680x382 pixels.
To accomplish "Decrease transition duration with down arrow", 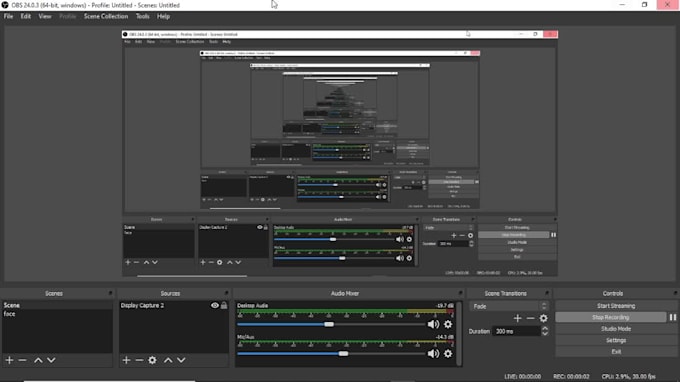I will 545,334.
